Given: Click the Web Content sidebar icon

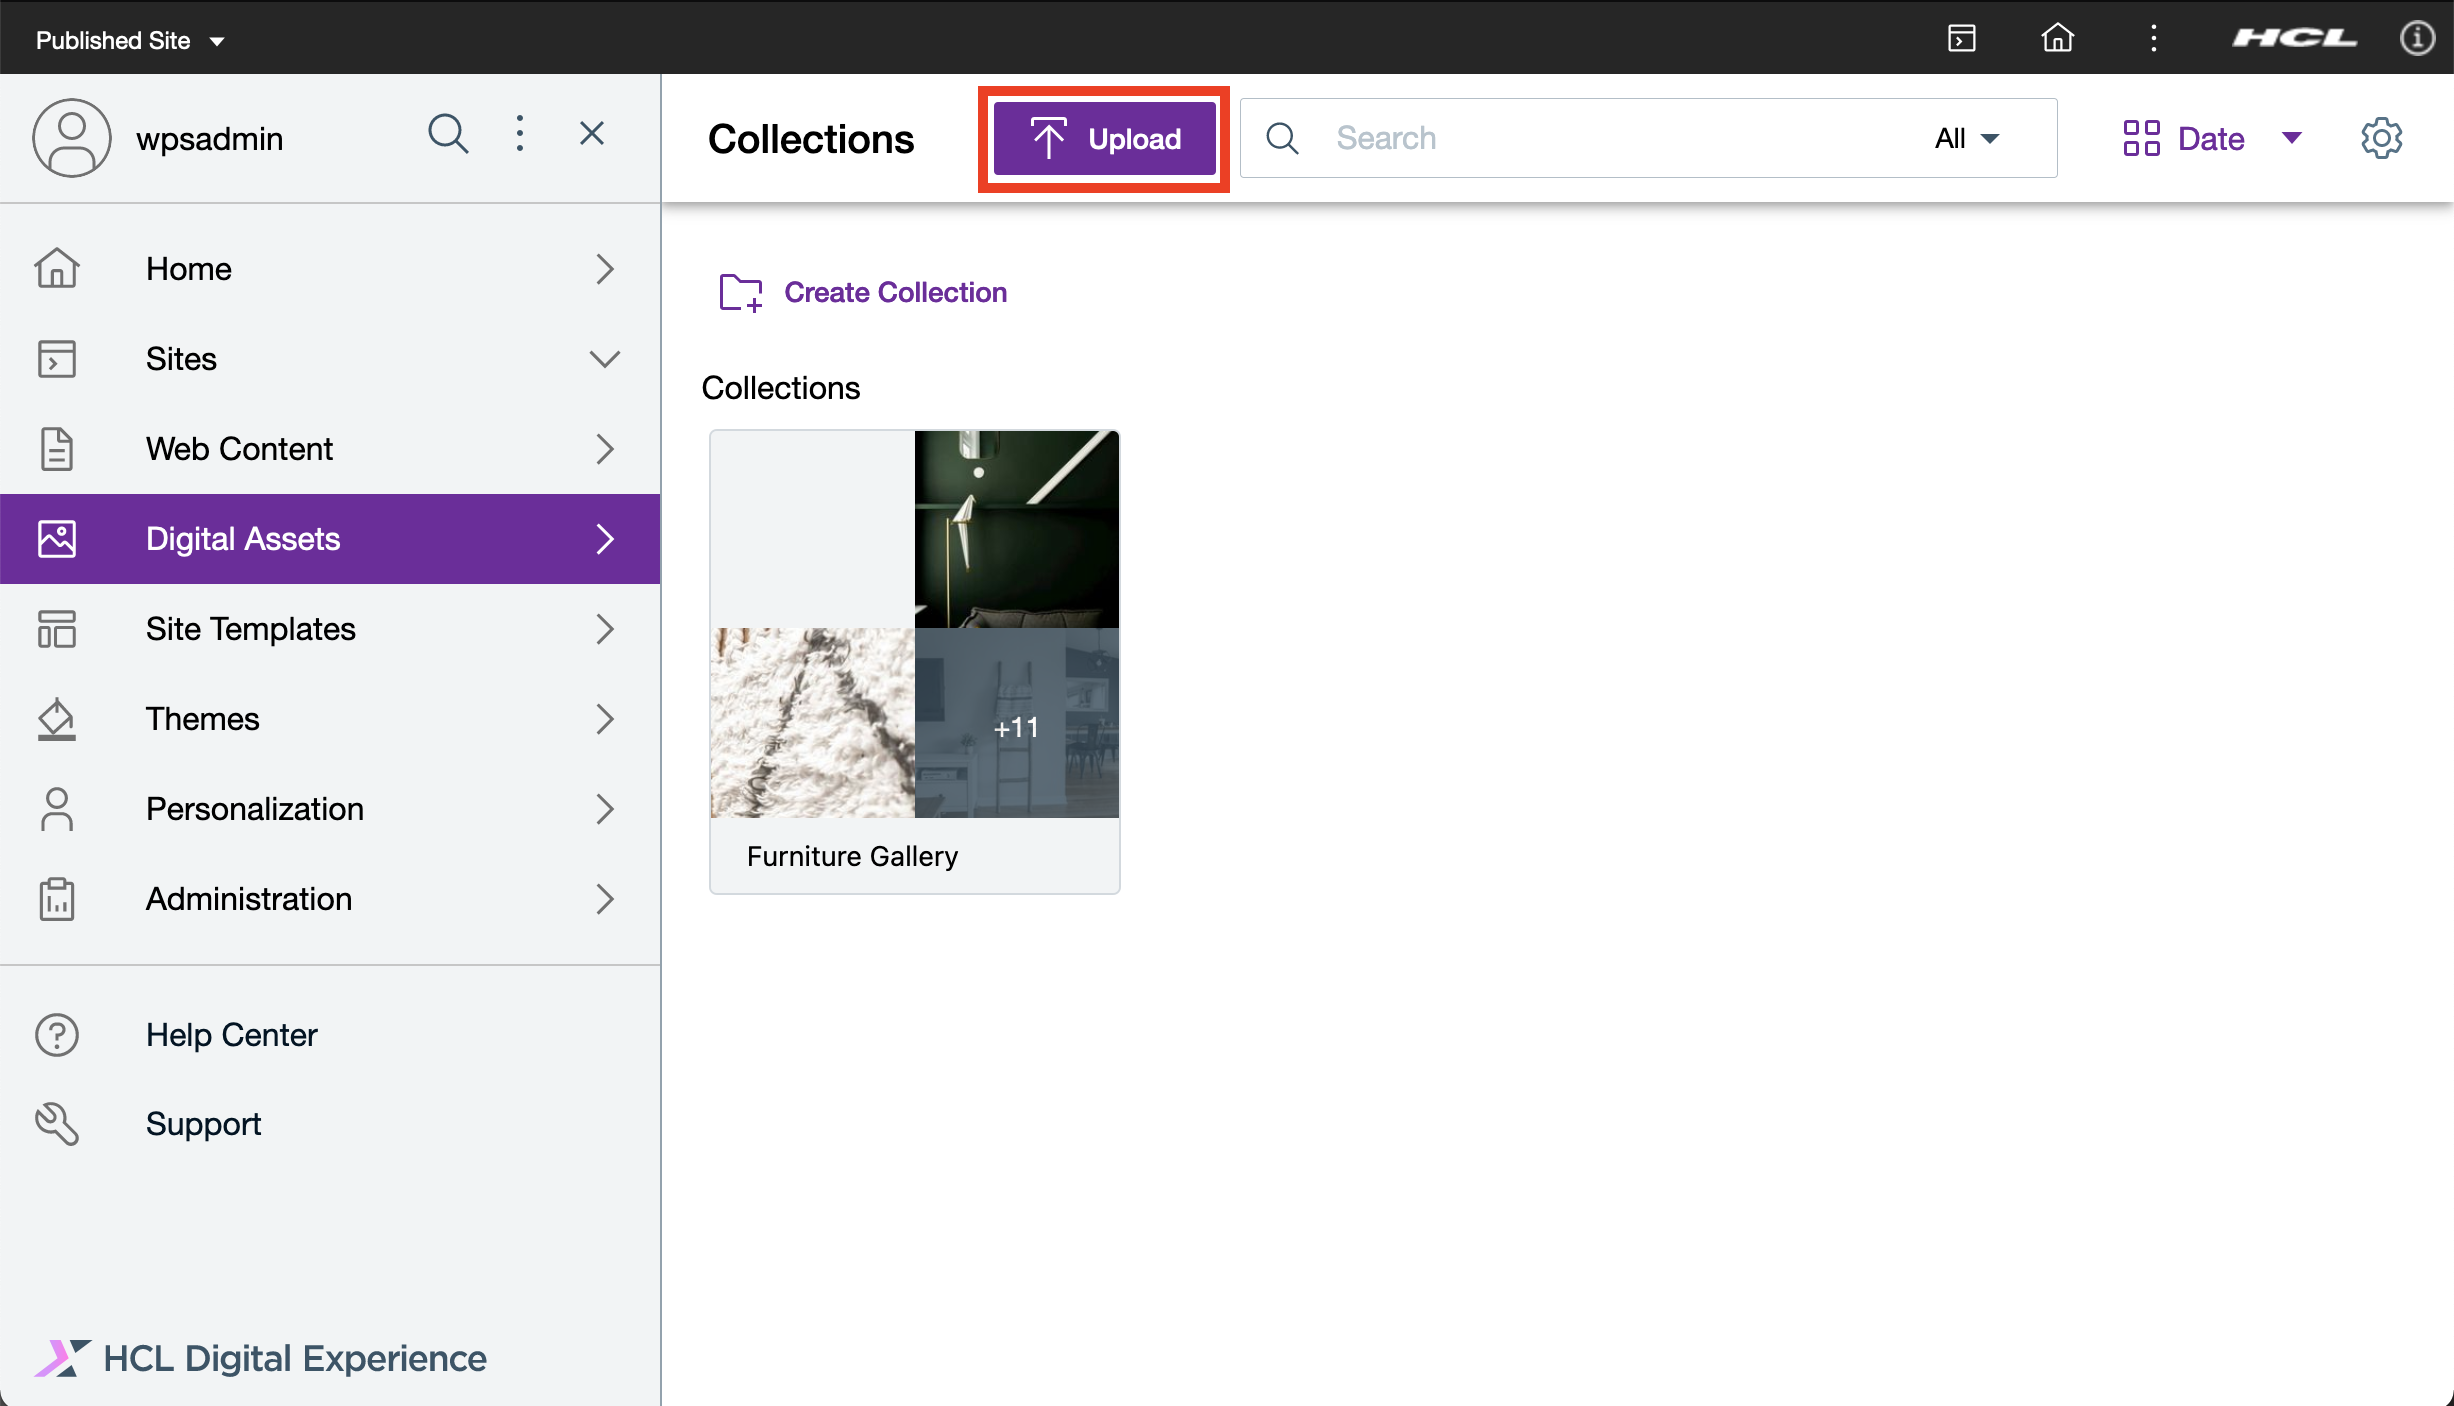Looking at the screenshot, I should (x=57, y=448).
